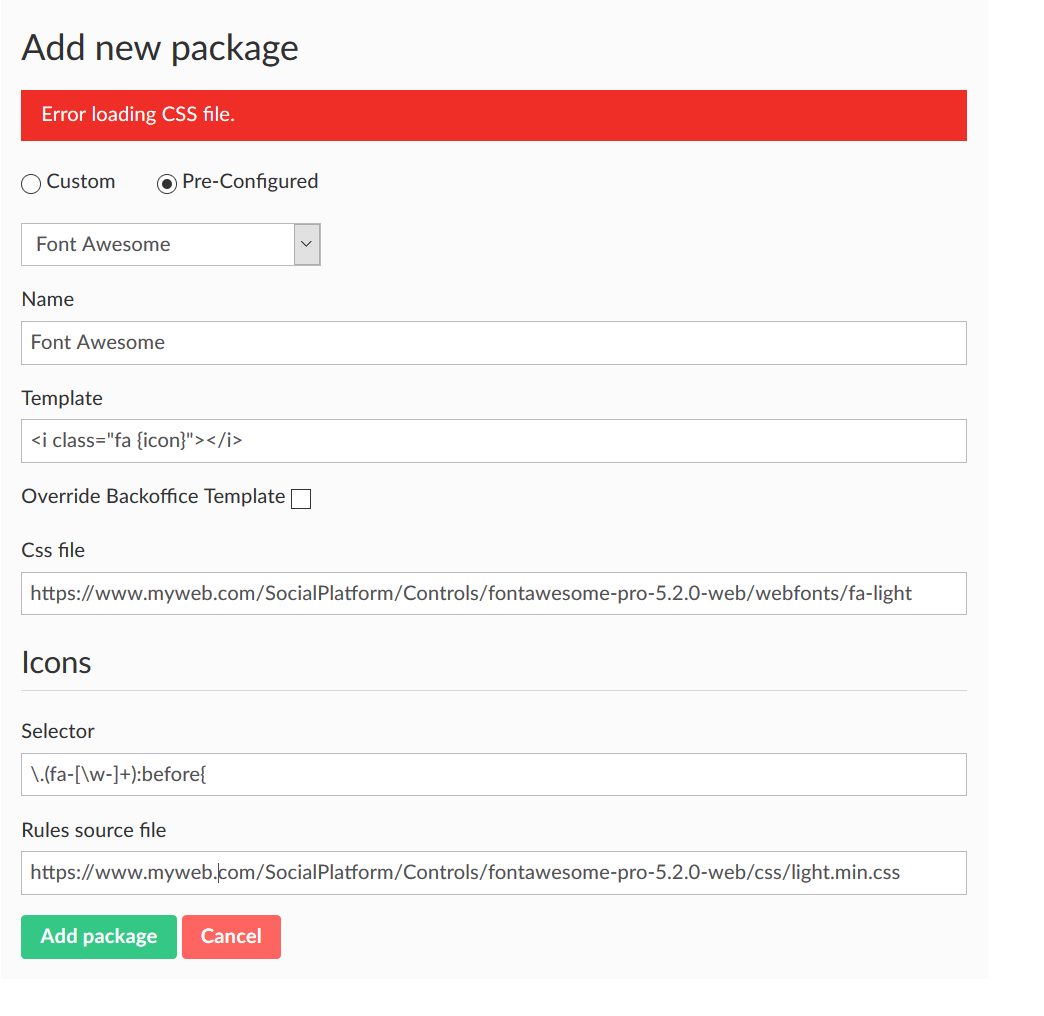Click the Cancel button
This screenshot has height=1016, width=1044.
[x=231, y=937]
